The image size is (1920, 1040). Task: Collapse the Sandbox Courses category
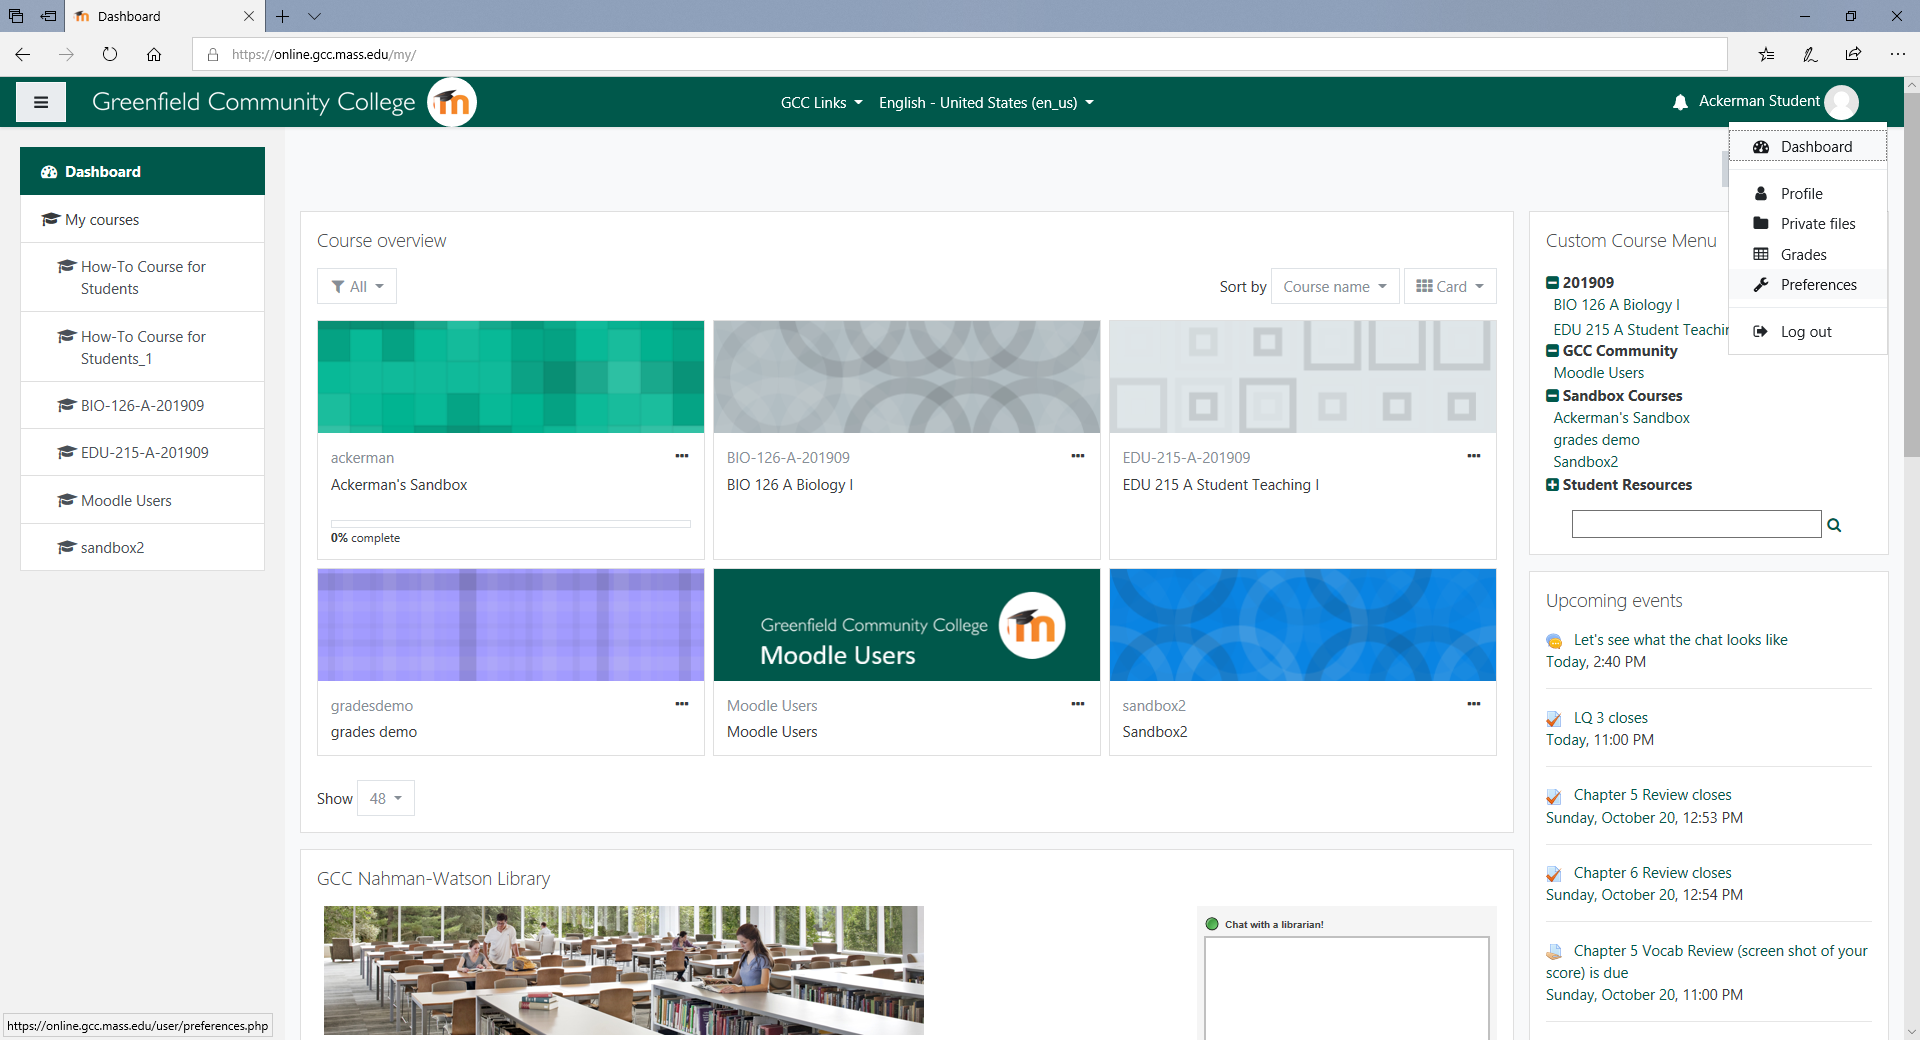point(1552,396)
